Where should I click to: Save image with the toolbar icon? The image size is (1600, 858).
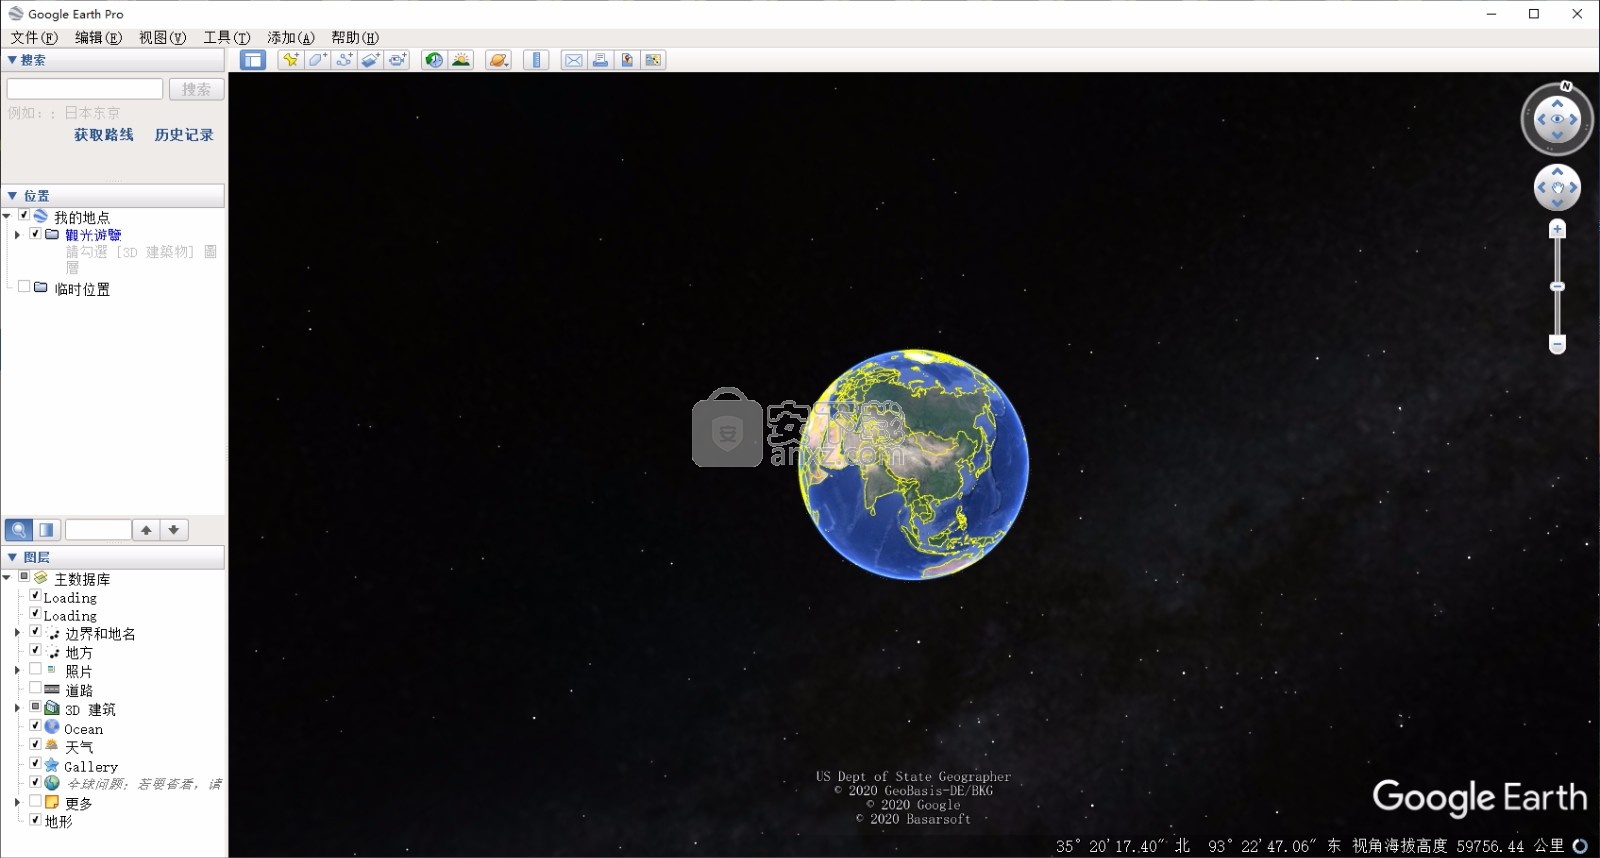(627, 60)
